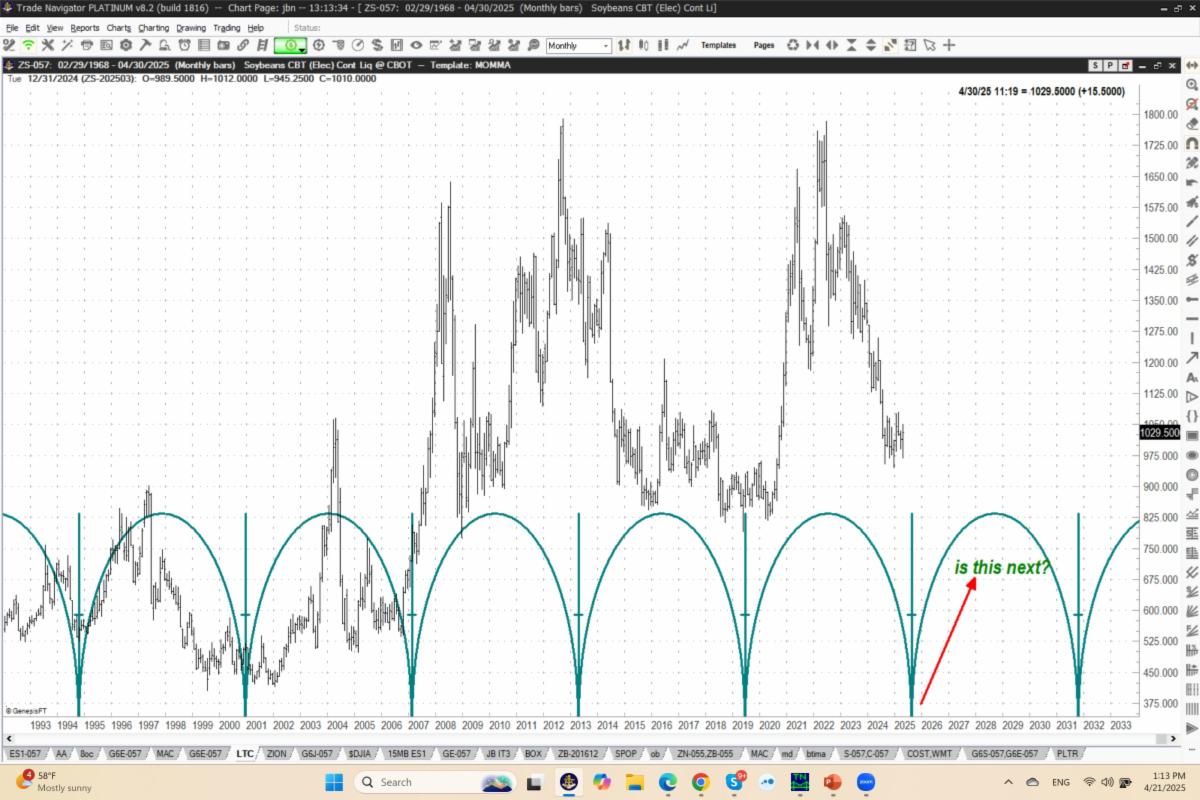Screen dimensions: 1200x800
Task: Click the recycle refresh chart icon
Action: [x=793, y=45]
